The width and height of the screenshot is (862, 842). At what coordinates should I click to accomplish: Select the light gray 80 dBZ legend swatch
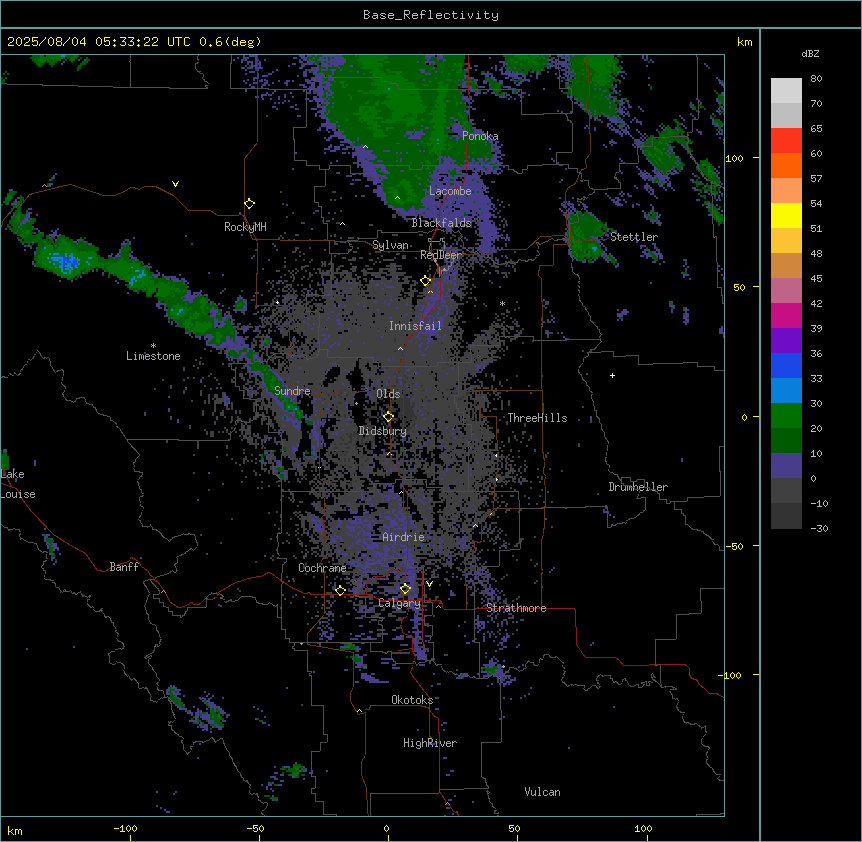tap(786, 91)
